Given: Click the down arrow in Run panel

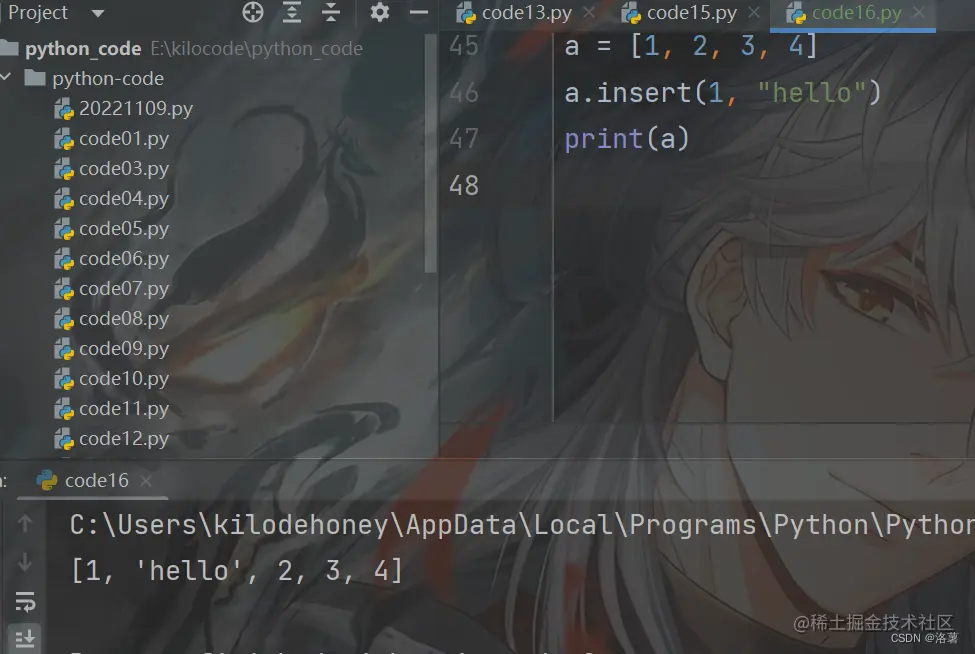Looking at the screenshot, I should point(25,562).
